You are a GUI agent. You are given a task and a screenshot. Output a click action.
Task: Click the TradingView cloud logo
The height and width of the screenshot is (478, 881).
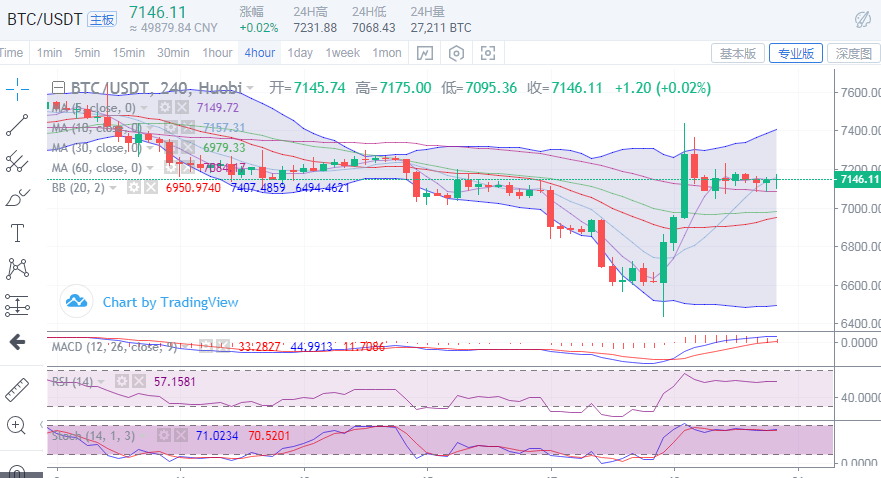[76, 302]
